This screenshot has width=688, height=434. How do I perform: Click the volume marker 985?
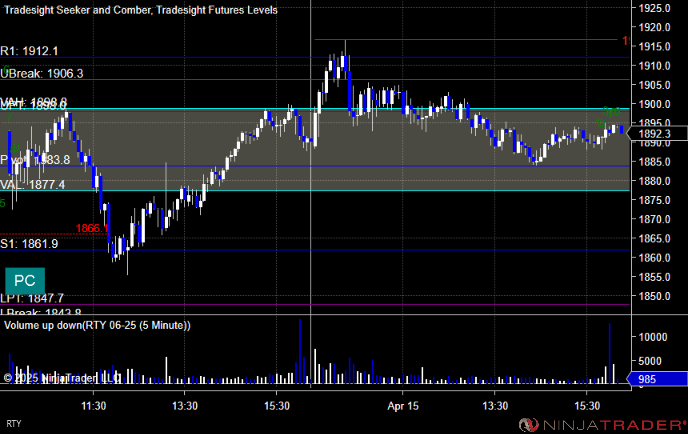coord(657,379)
